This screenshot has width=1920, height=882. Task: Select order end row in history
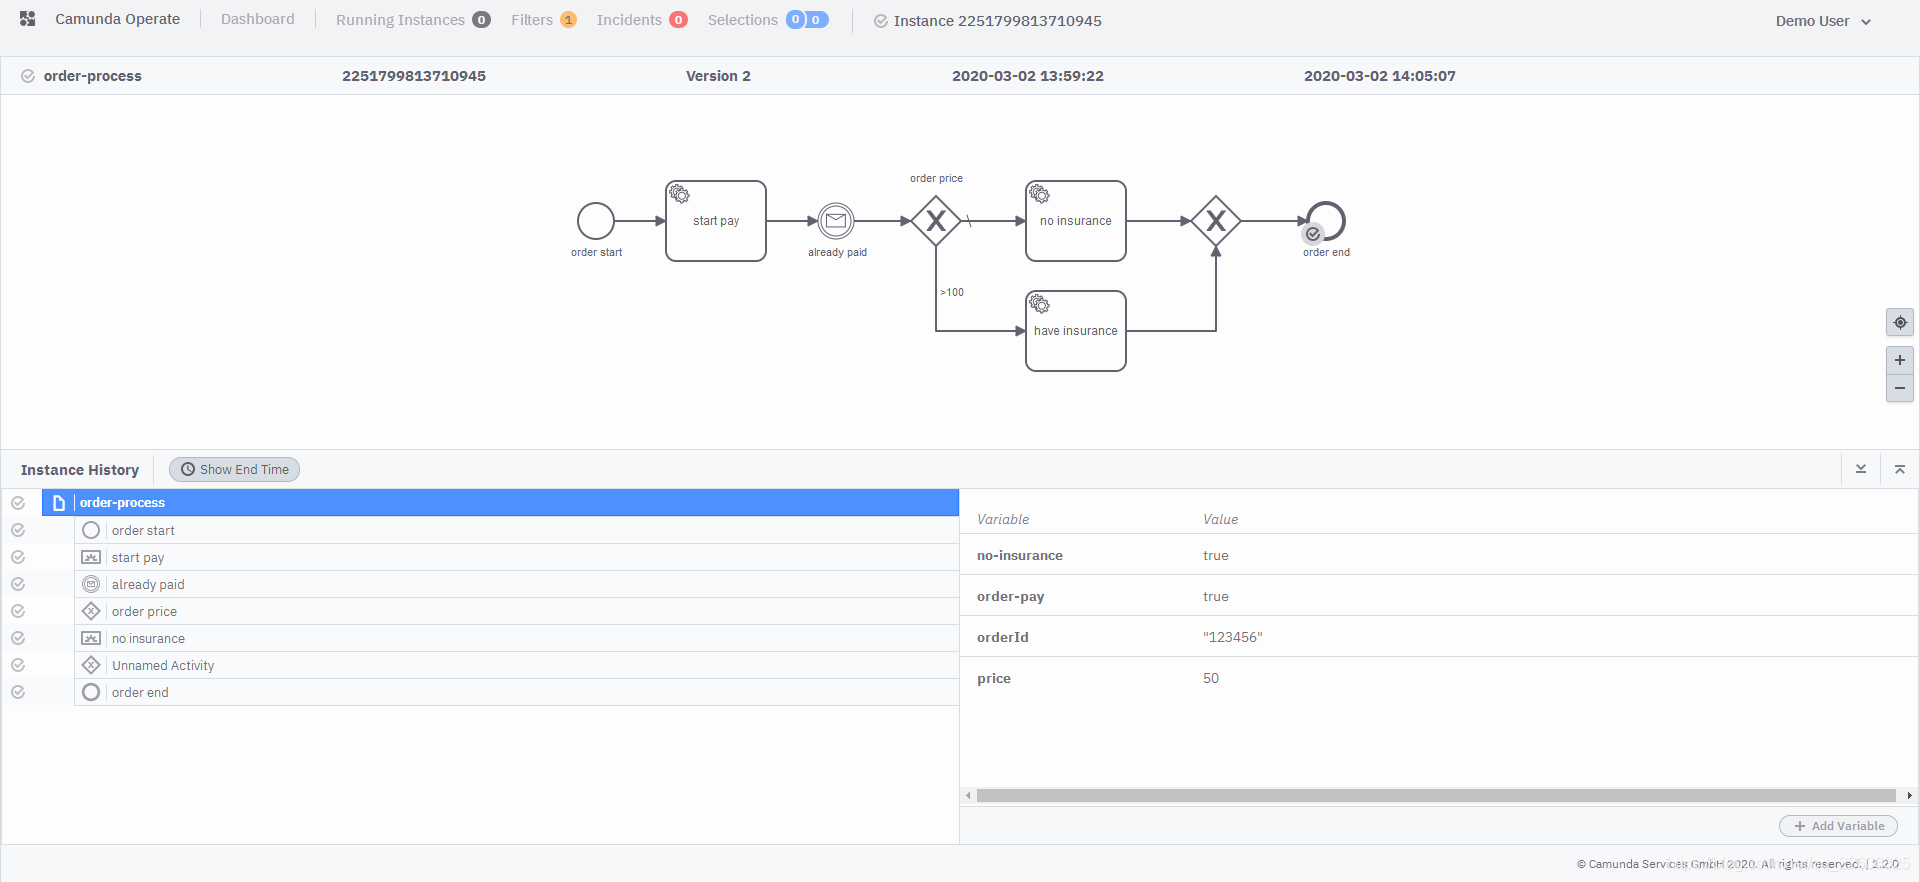[x=516, y=692]
